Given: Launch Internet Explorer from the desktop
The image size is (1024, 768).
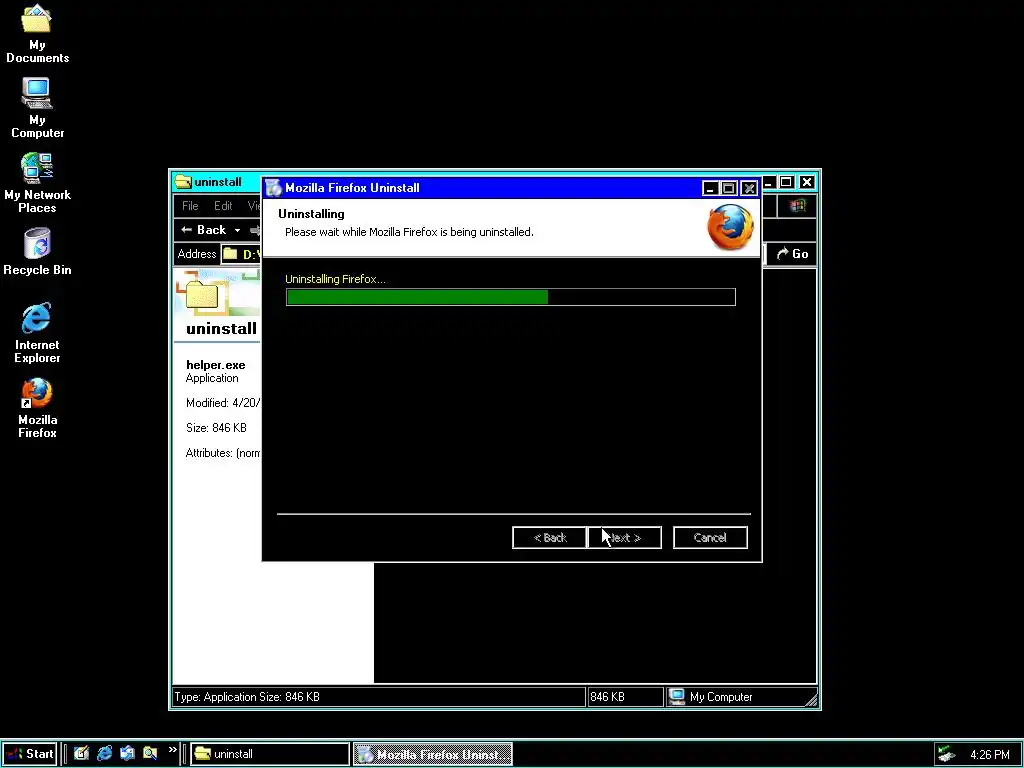Looking at the screenshot, I should (37, 332).
